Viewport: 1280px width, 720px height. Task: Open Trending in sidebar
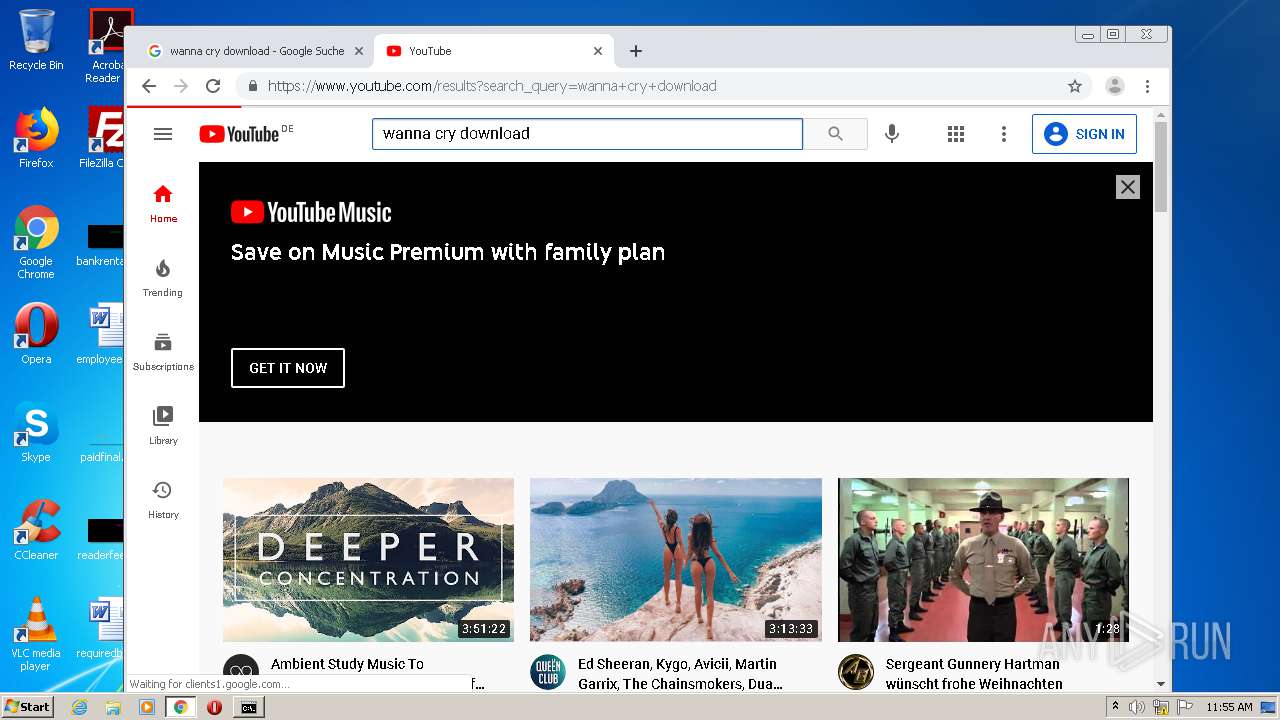163,277
